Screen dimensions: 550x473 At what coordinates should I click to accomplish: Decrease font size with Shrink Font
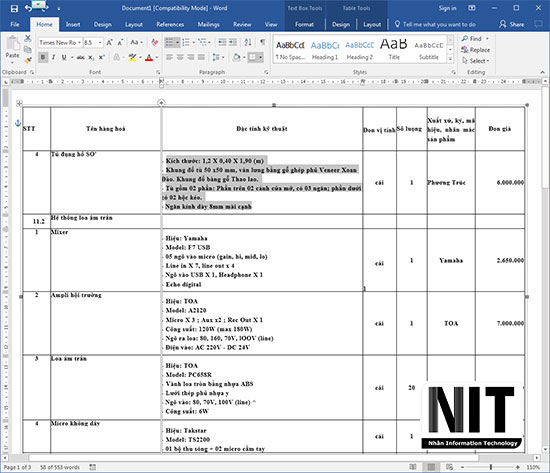(120, 42)
